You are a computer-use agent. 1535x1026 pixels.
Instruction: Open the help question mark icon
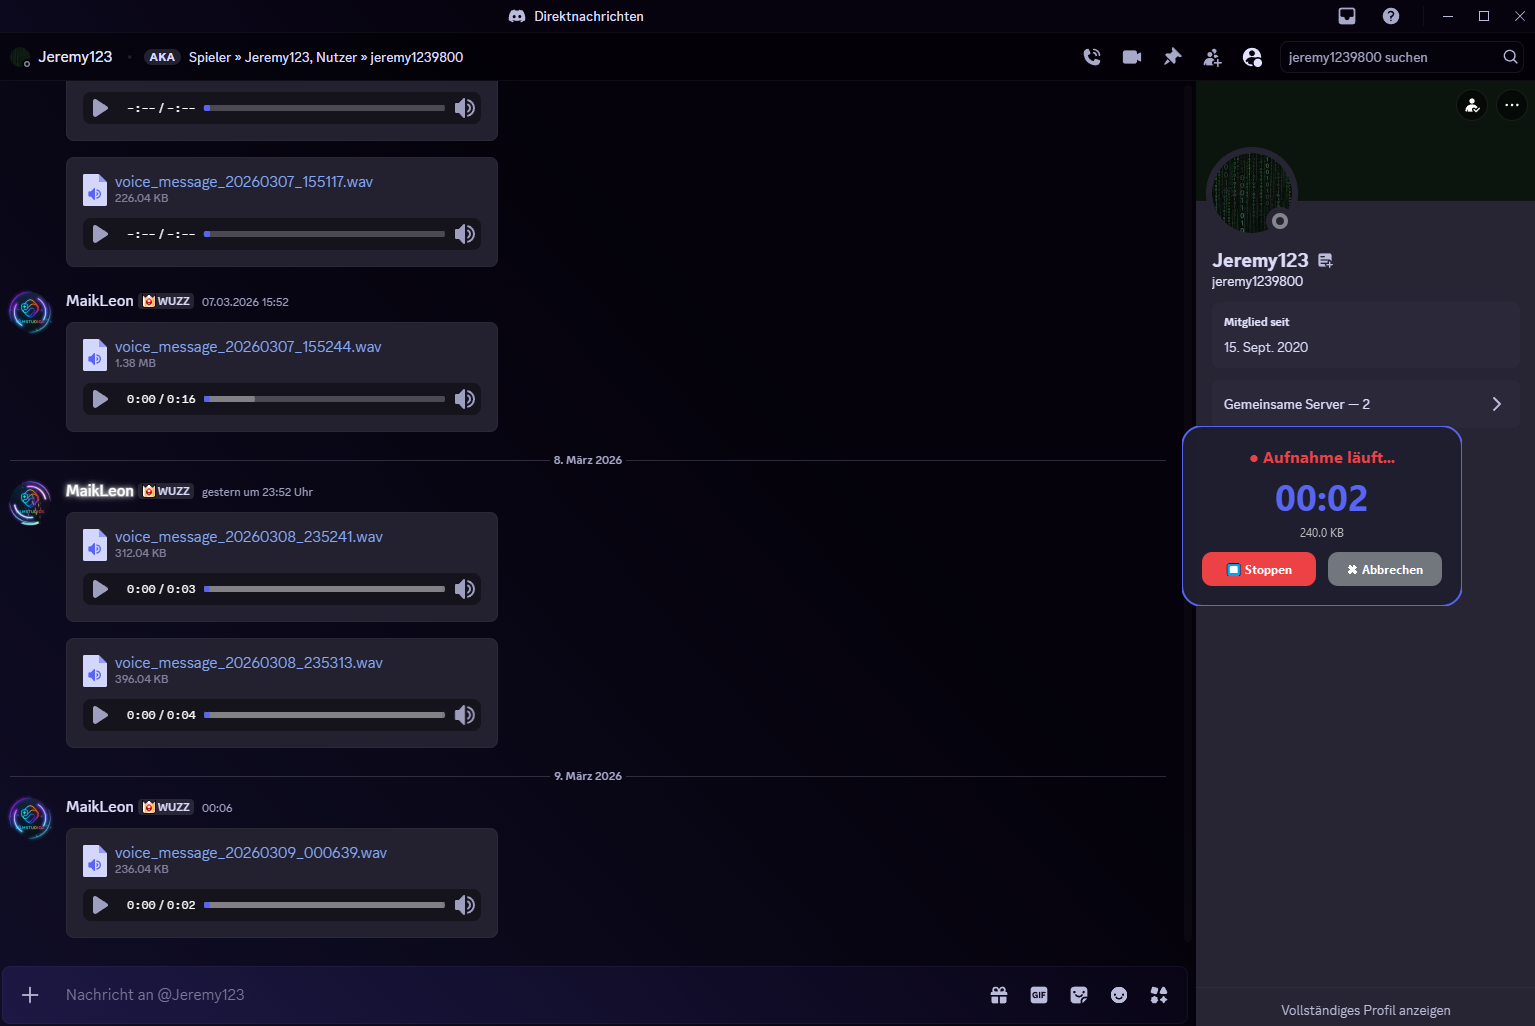pyautogui.click(x=1391, y=16)
